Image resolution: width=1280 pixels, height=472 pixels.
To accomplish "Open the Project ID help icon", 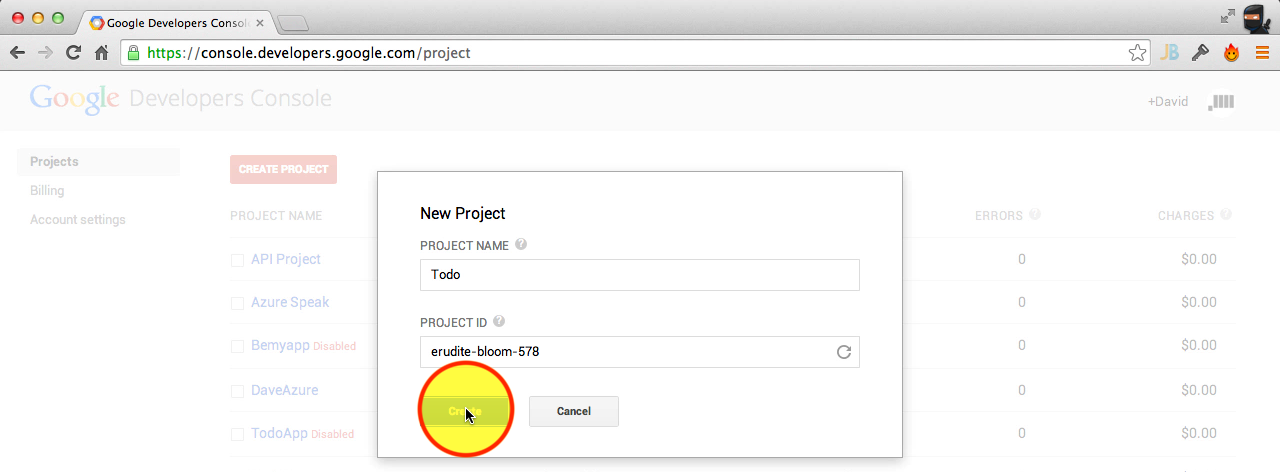I will coord(499,321).
